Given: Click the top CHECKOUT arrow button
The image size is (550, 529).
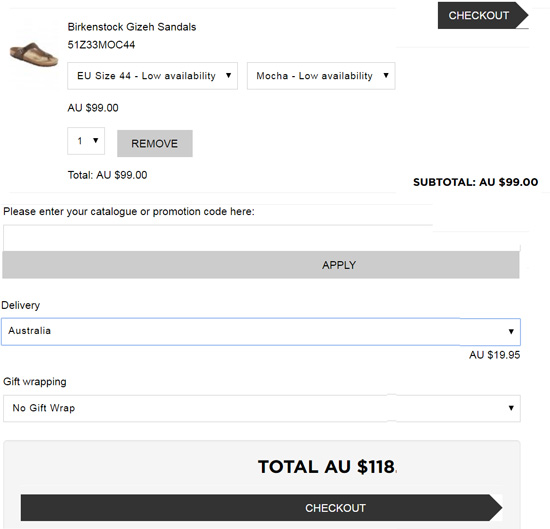Looking at the screenshot, I should tap(483, 15).
